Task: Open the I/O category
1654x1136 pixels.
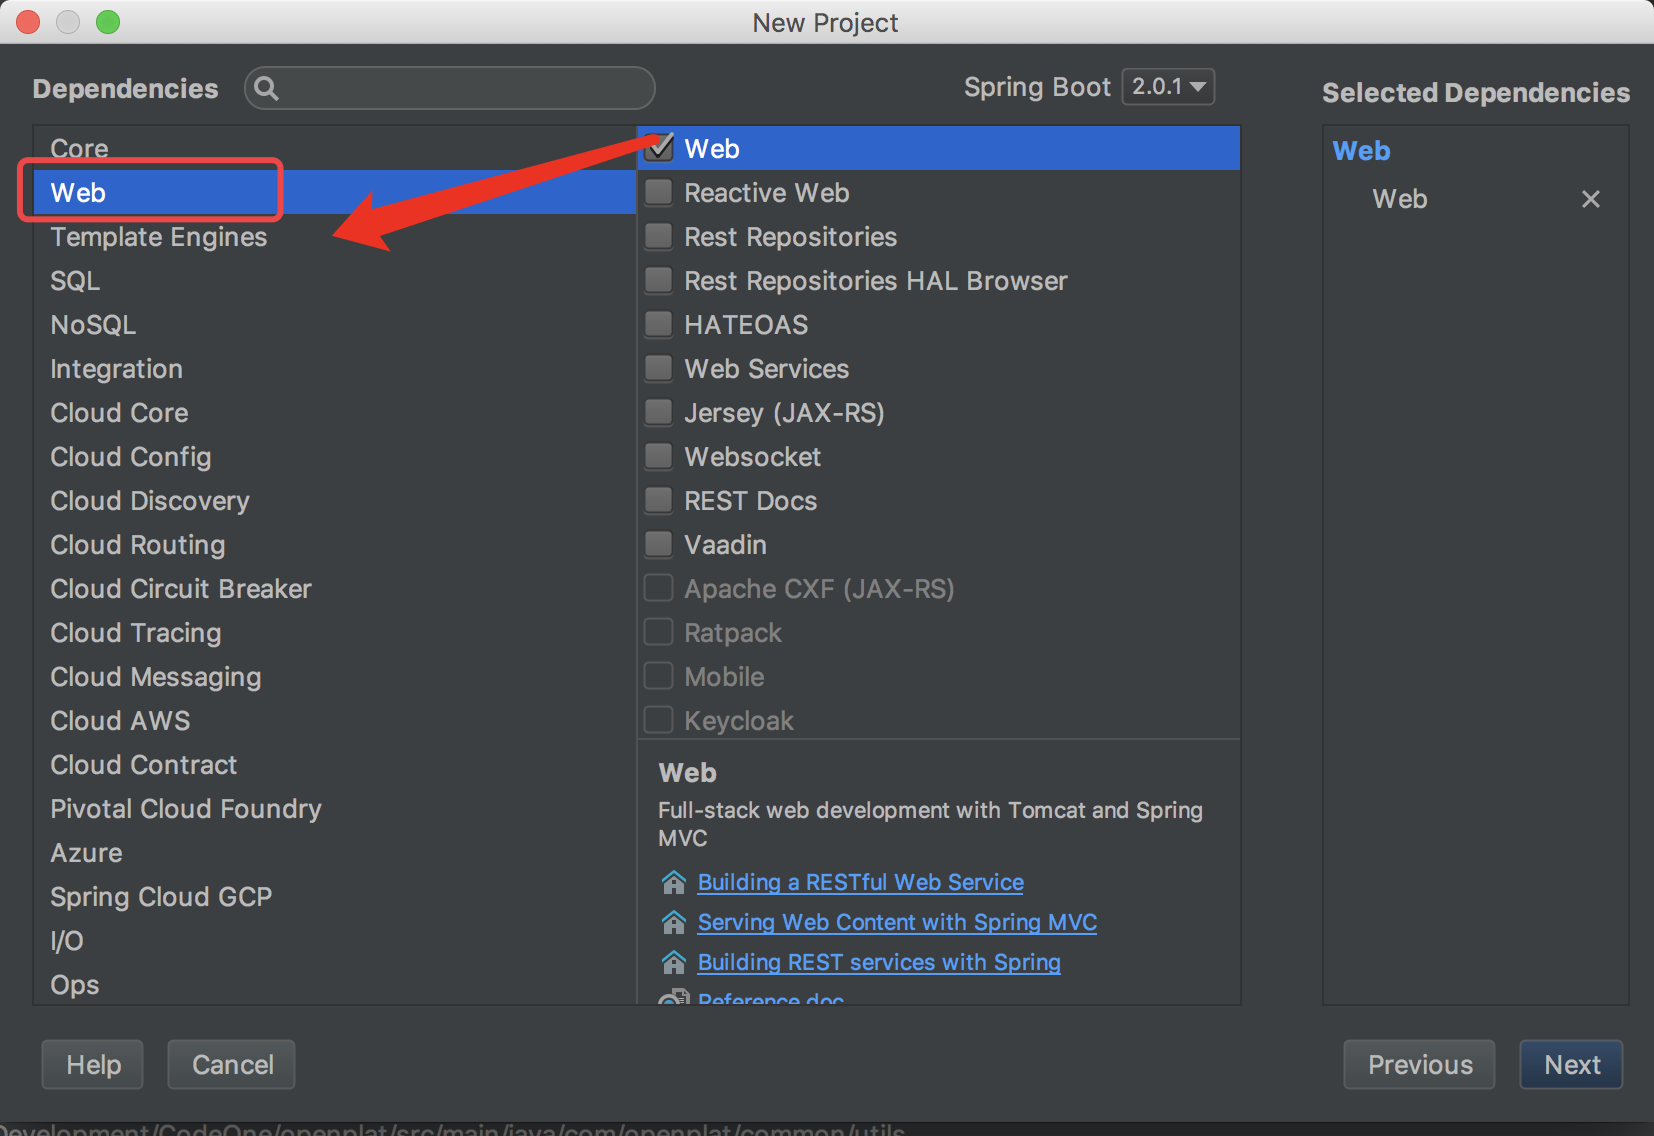Action: click(335, 940)
